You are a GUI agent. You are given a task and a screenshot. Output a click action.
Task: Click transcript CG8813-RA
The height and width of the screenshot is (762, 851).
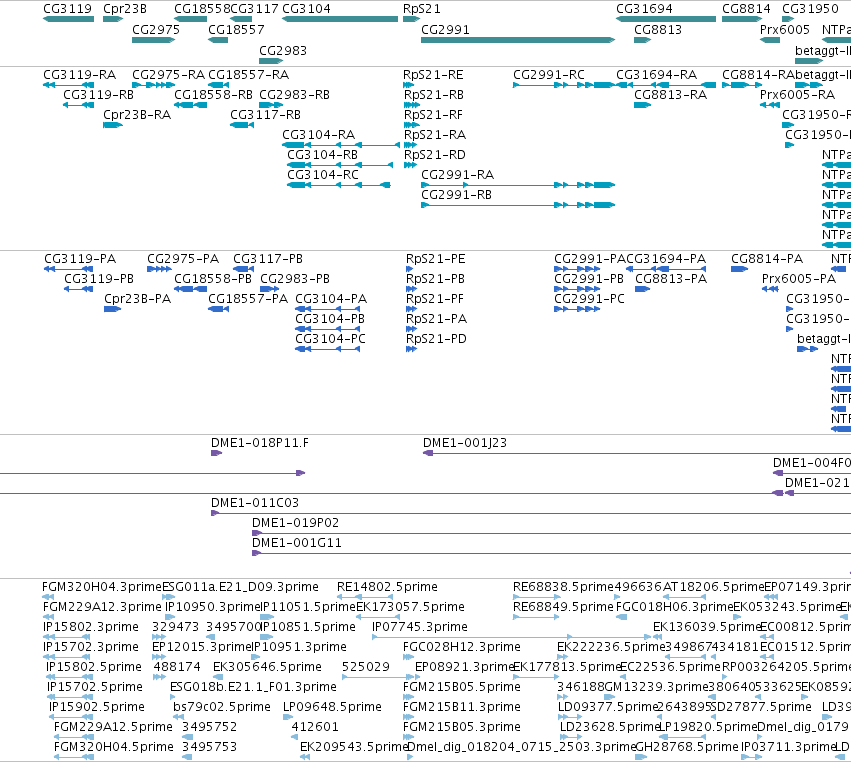[x=643, y=105]
